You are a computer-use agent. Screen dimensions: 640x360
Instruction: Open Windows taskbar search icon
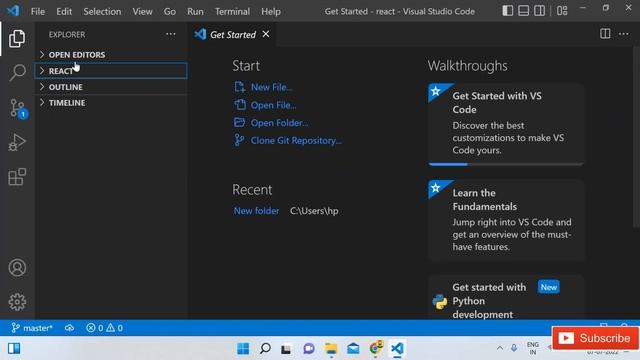(x=265, y=349)
